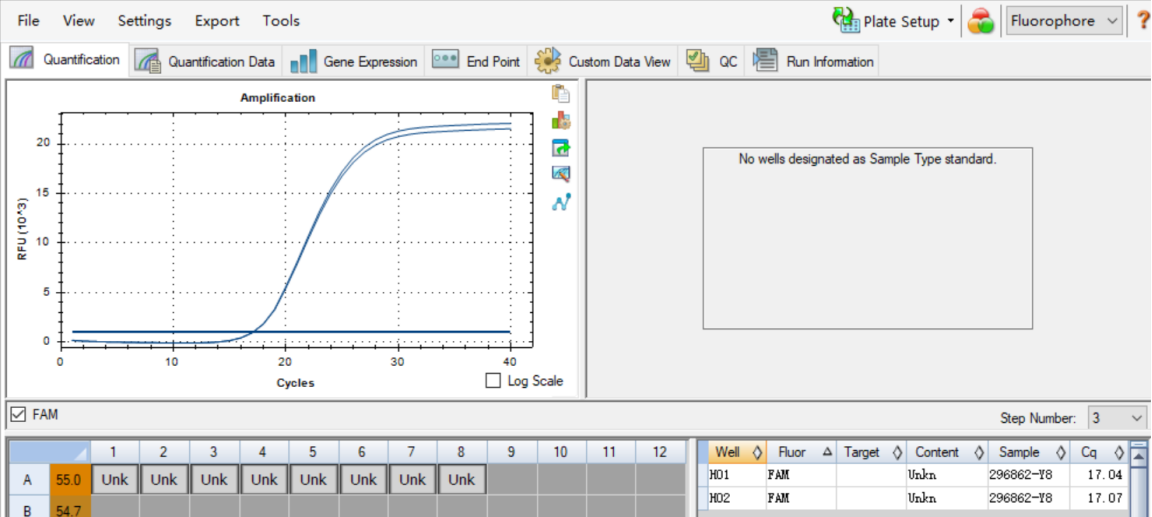1152x517 pixels.
Task: Click sample 296862-Y8 in H01 row
Action: click(x=1020, y=475)
